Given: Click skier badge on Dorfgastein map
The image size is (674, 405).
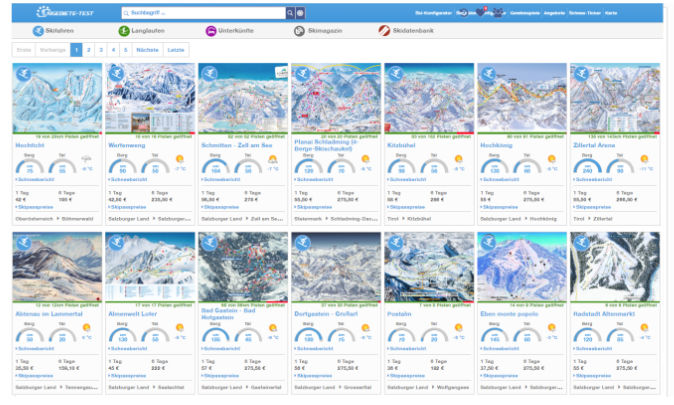Looking at the screenshot, I should [302, 243].
